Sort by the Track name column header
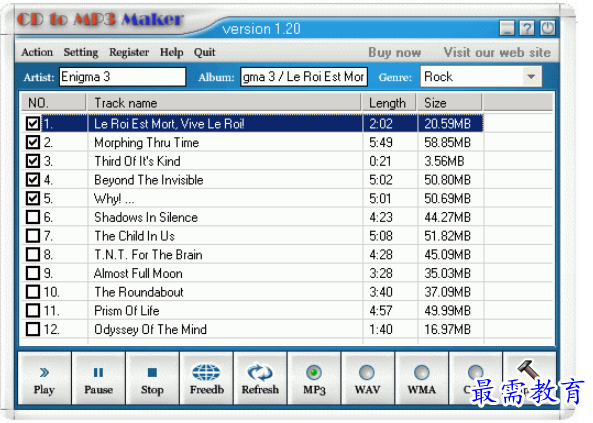This screenshot has height=423, width=593. tap(224, 103)
